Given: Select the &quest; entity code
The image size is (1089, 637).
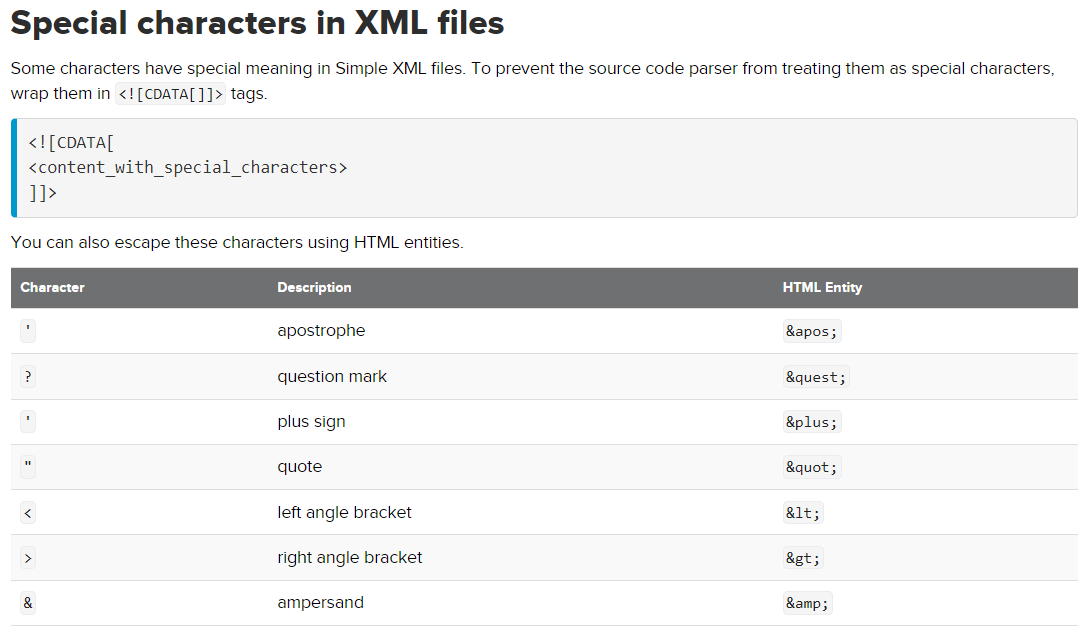Looking at the screenshot, I should tap(816, 377).
